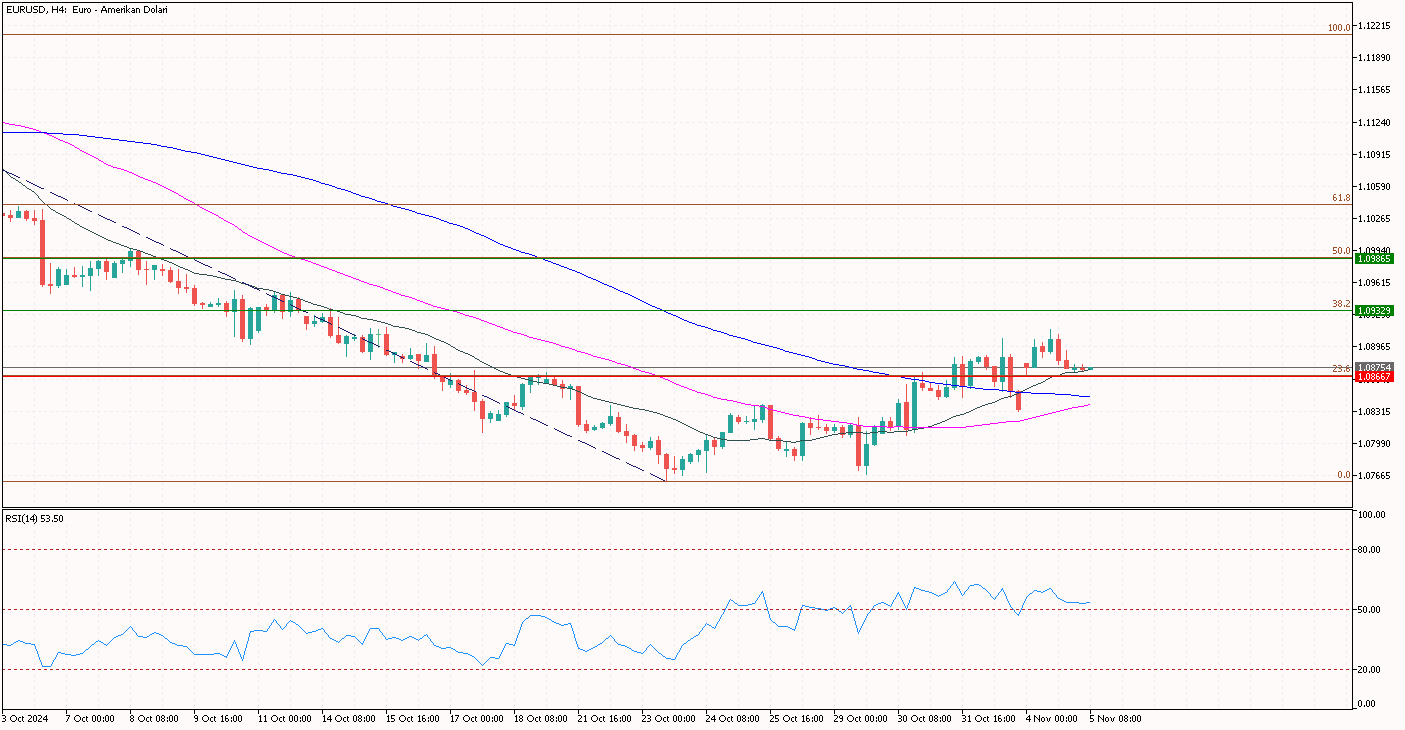Click the 9 Oct 16:00 time label
Image resolution: width=1405 pixels, height=730 pixels.
click(x=216, y=719)
